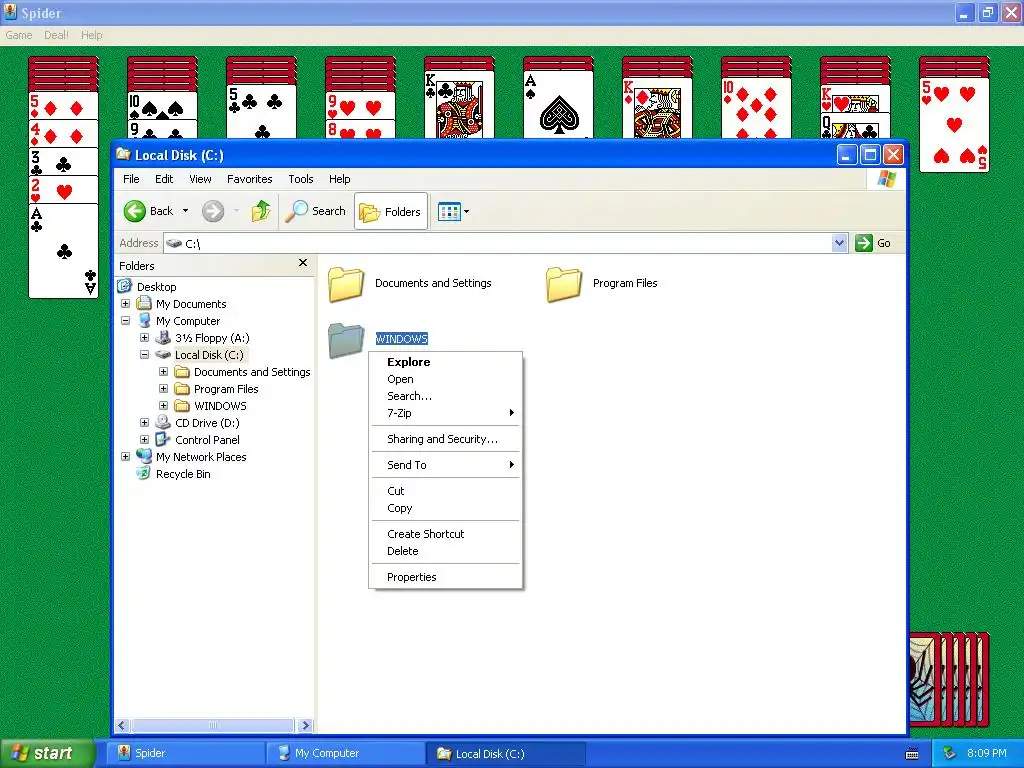The image size is (1024, 768).
Task: Select My Documents icon in tree
Action: coord(144,304)
